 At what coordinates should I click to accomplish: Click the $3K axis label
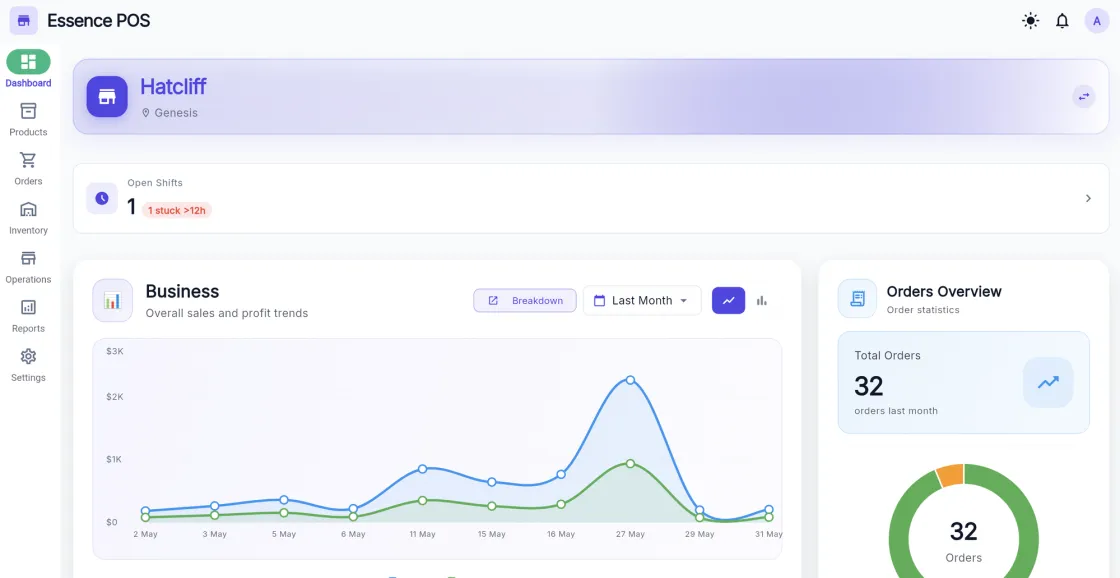pos(115,352)
